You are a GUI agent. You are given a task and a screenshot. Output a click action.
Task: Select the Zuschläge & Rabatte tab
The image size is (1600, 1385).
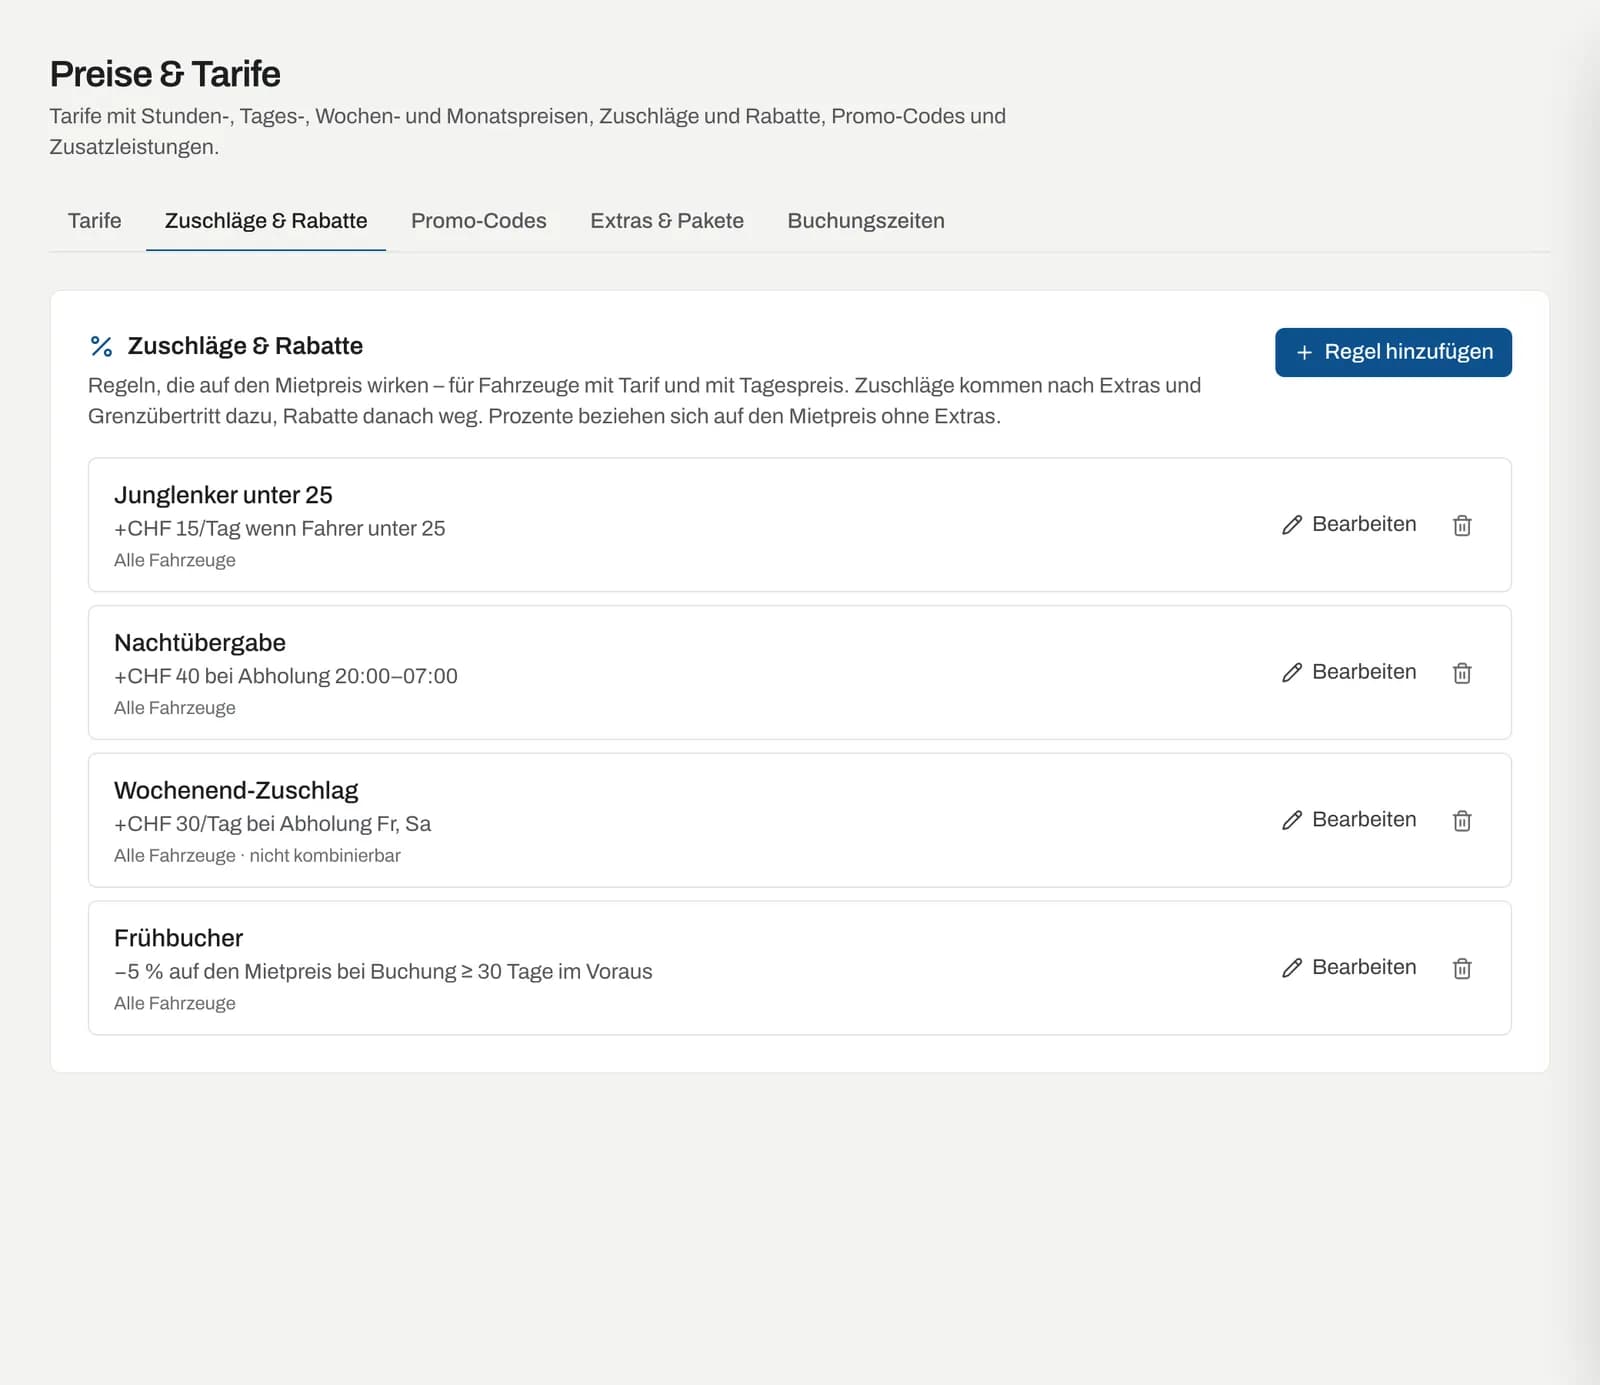(x=266, y=221)
